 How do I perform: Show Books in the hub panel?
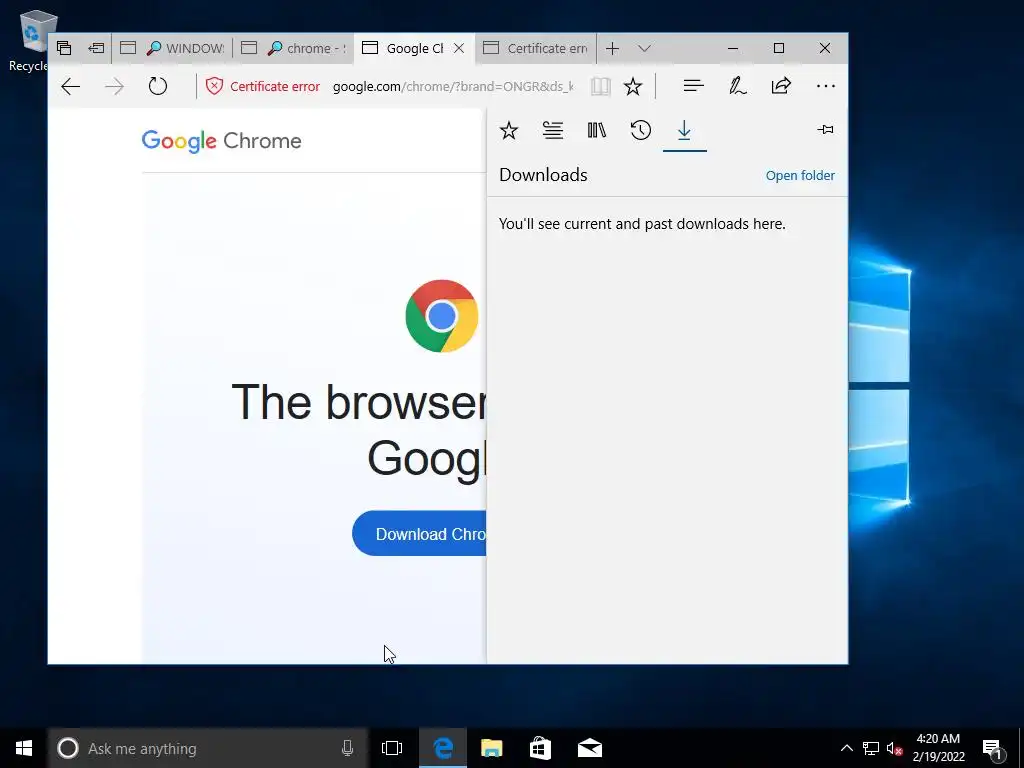[x=596, y=131]
